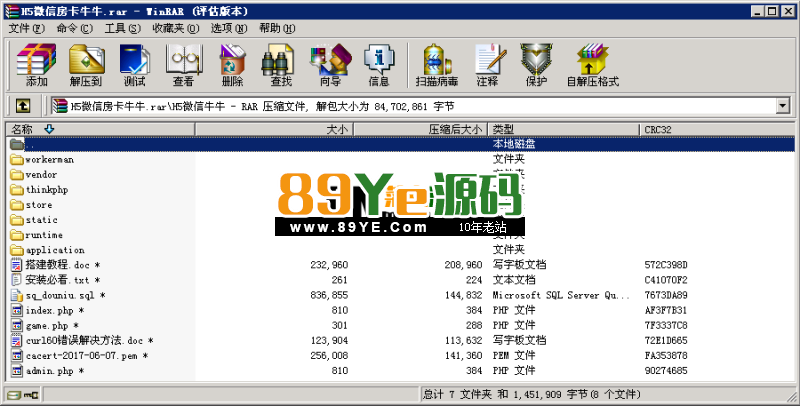Image resolution: width=800 pixels, height=406 pixels.
Task: Open the 命令(C) menu
Action: point(74,29)
